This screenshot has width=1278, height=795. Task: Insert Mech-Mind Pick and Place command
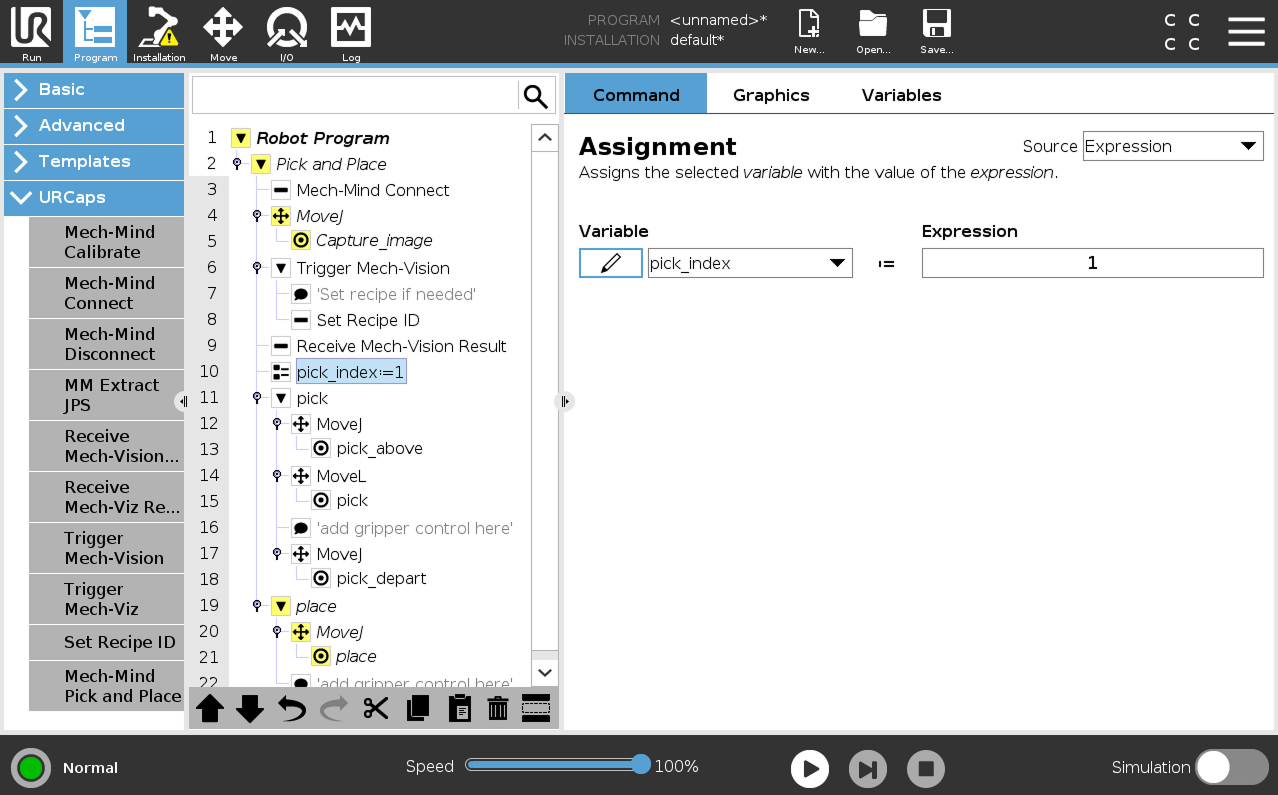[107, 686]
